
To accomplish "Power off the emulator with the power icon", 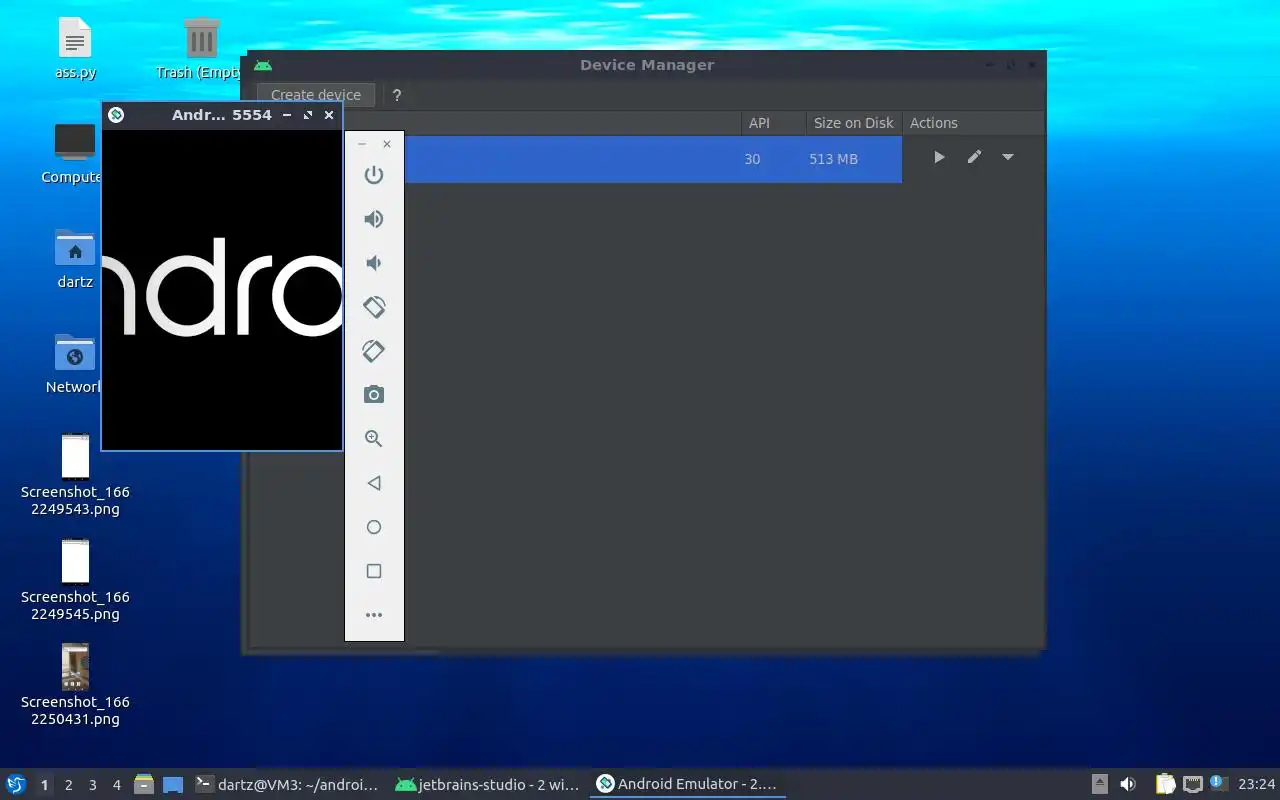I will [x=374, y=175].
